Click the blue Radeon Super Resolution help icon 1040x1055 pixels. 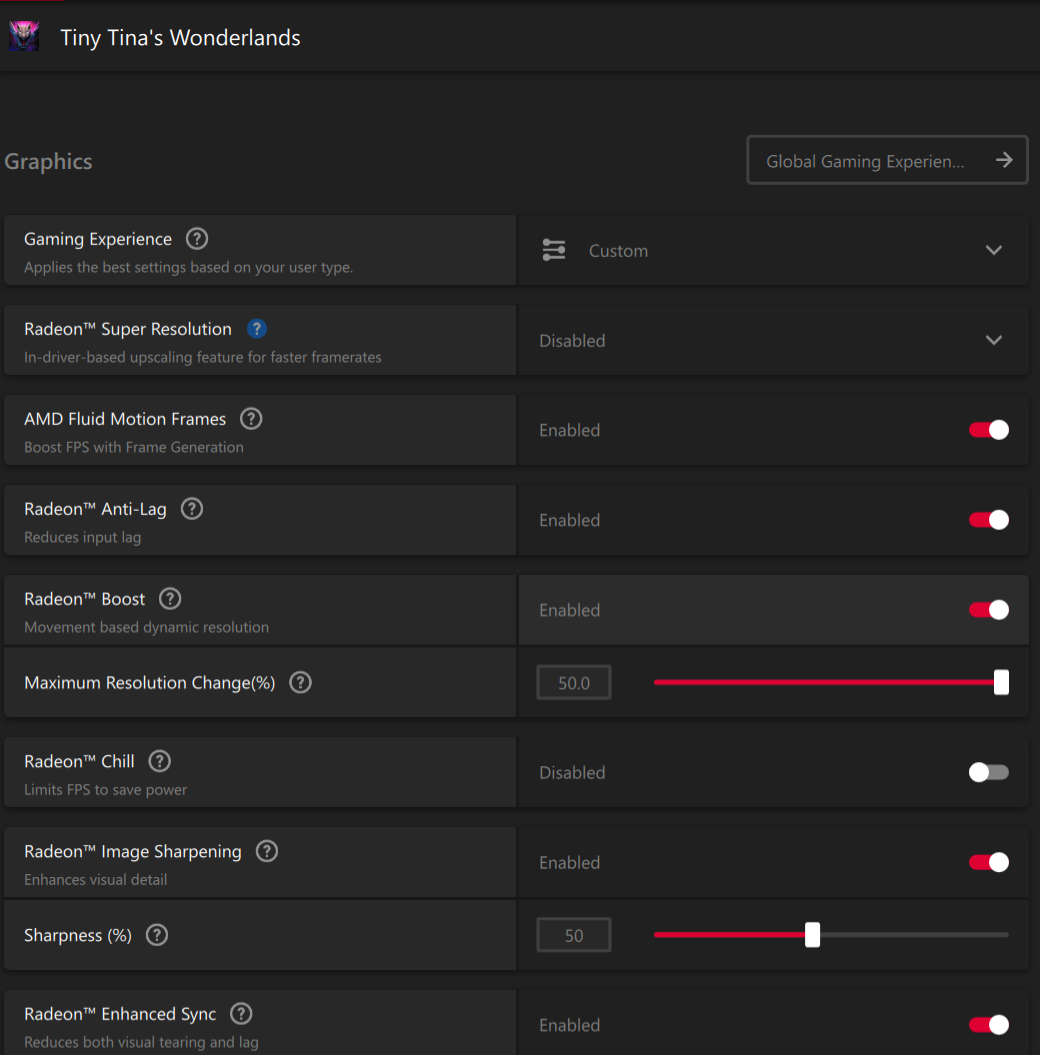[257, 329]
